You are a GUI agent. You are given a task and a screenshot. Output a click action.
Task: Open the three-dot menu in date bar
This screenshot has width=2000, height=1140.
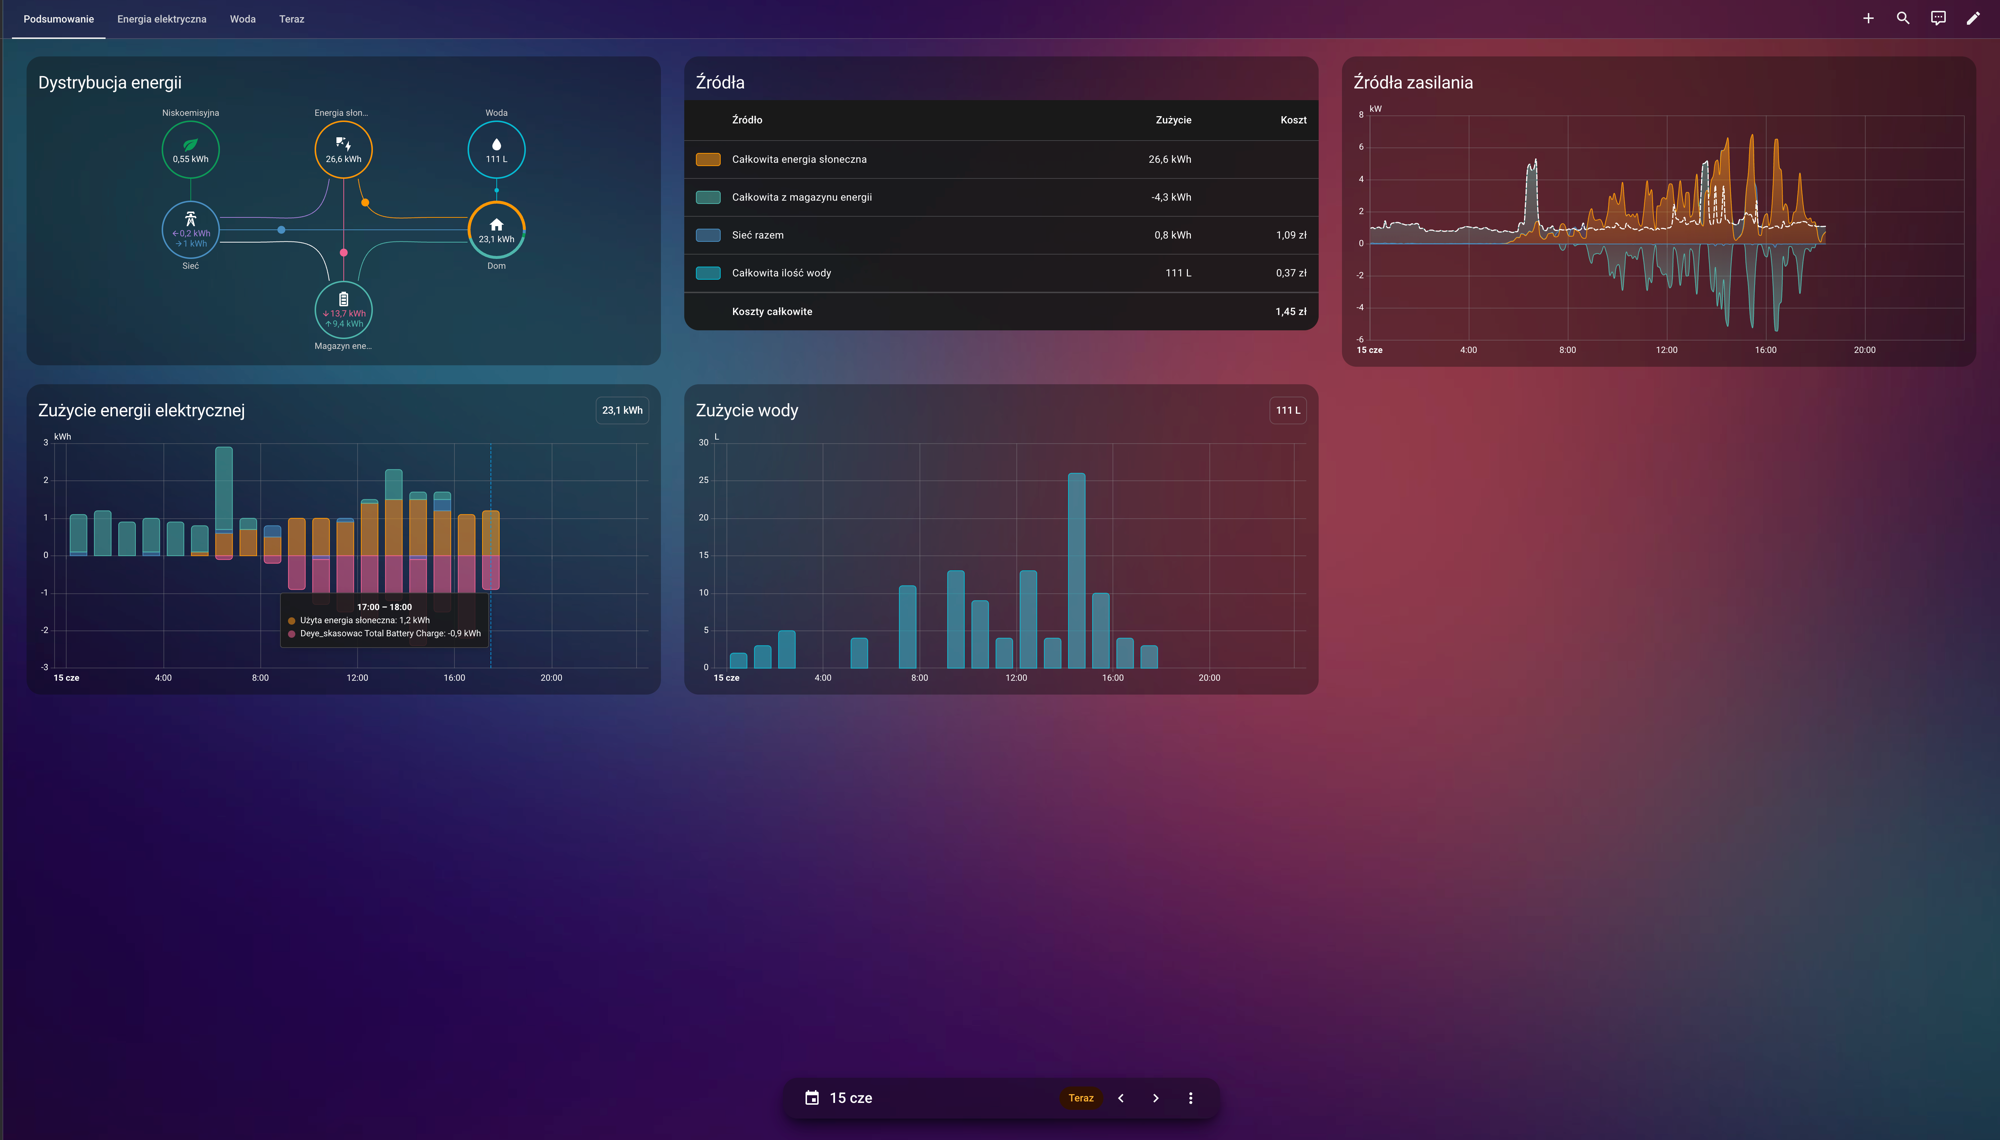tap(1190, 1098)
